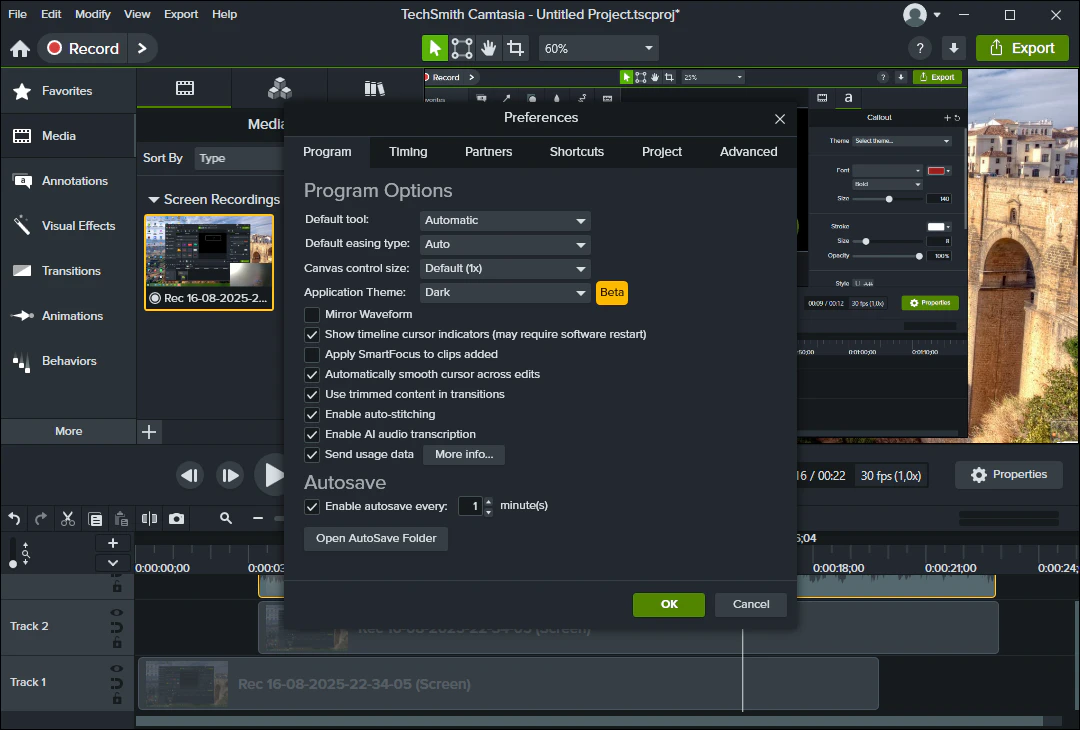Click the Open AutoSave Folder button
Viewport: 1080px width, 730px height.
pyautogui.click(x=376, y=538)
